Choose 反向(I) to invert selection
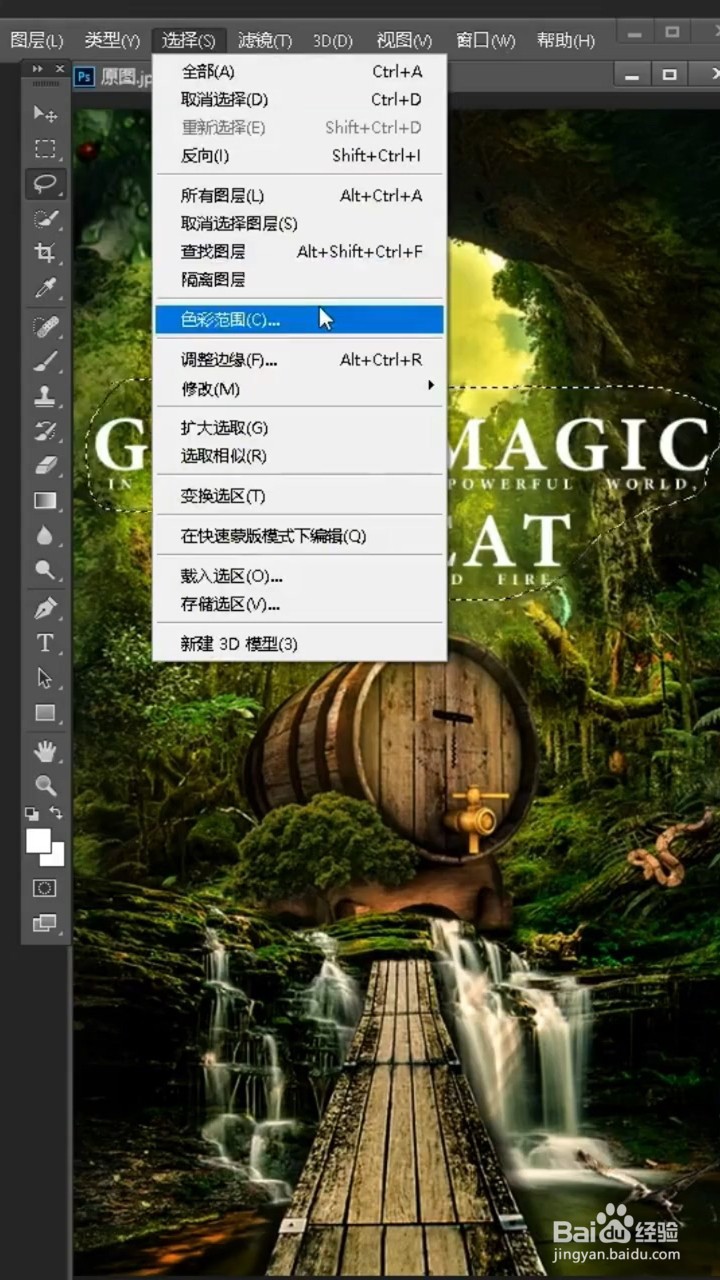Screen dimensions: 720x1280 click(x=299, y=156)
